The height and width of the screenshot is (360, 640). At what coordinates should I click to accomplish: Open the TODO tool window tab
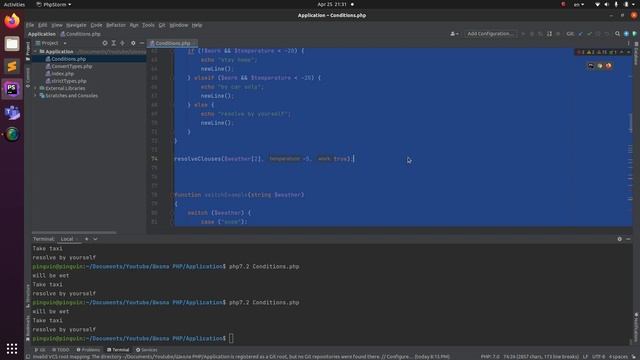pos(61,350)
